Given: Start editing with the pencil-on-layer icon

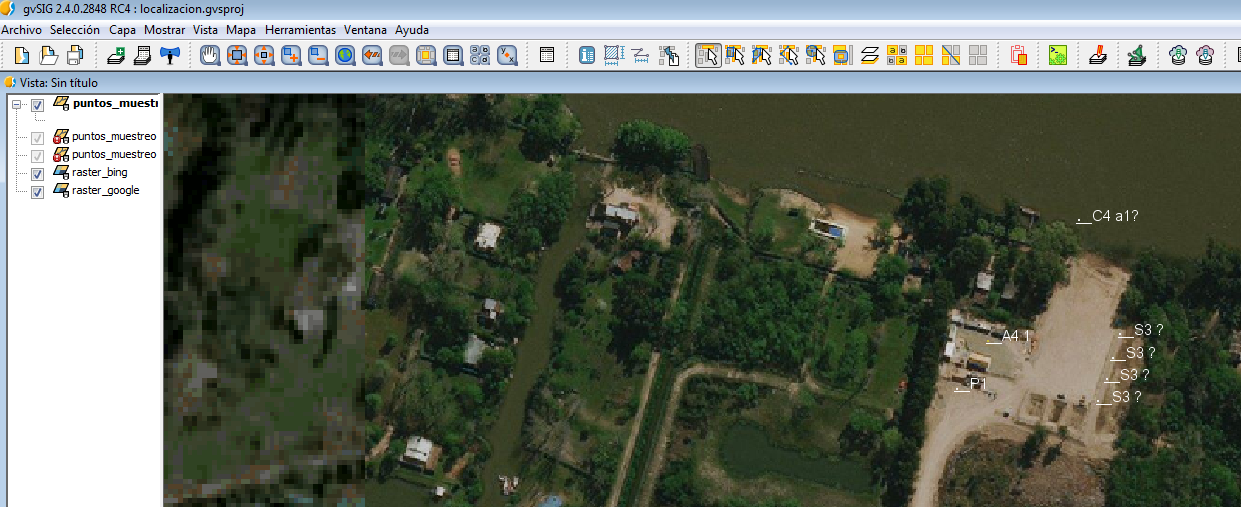Looking at the screenshot, I should (1097, 55).
